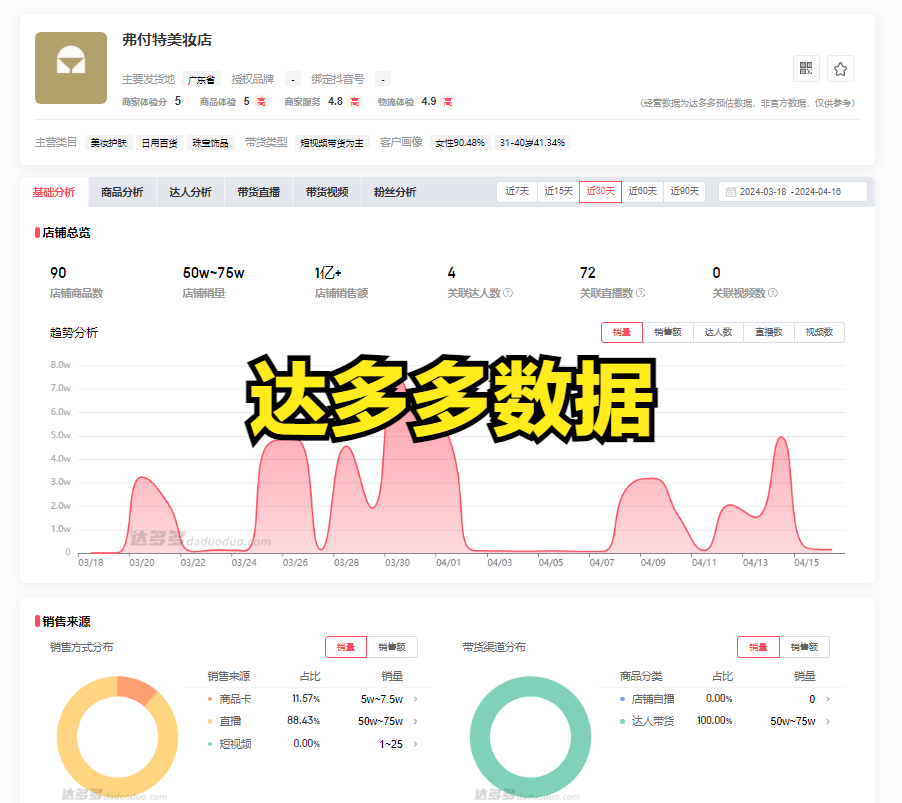
Task: Switch the trend chart to 直播数
Action: (x=769, y=332)
